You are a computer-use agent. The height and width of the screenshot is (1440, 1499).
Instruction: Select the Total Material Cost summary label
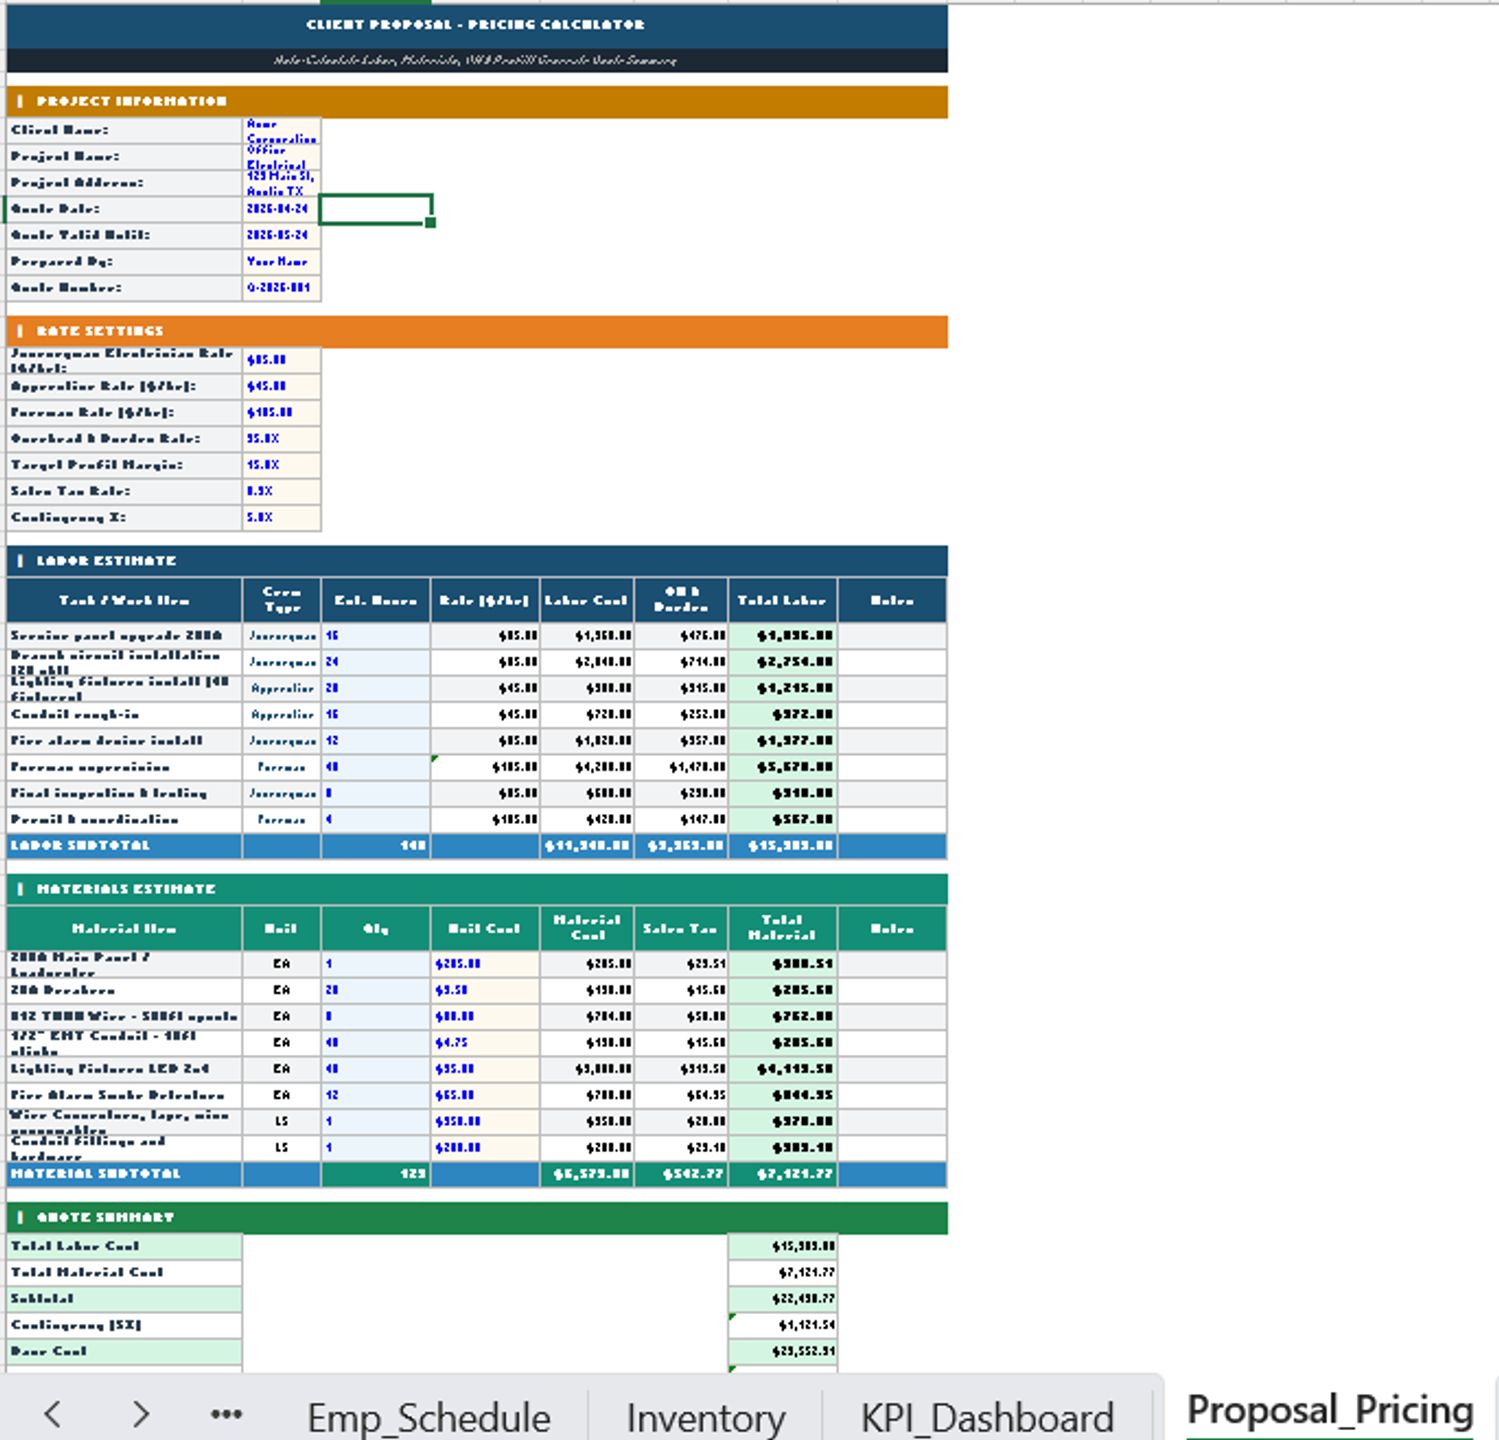[x=124, y=1272]
